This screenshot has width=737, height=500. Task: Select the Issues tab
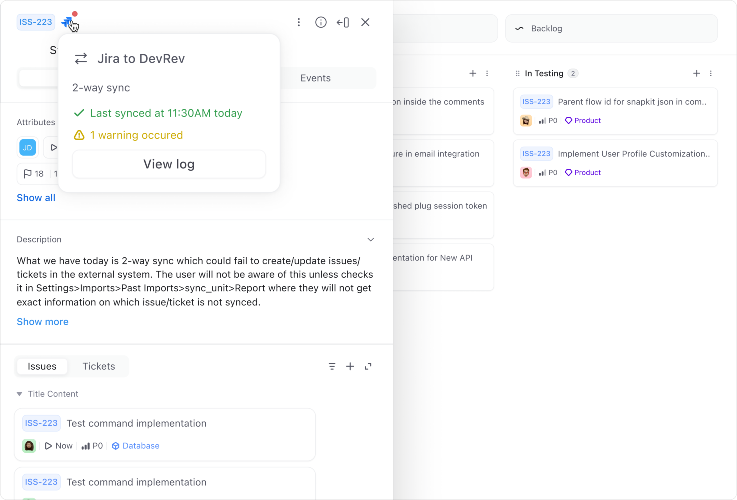(42, 367)
